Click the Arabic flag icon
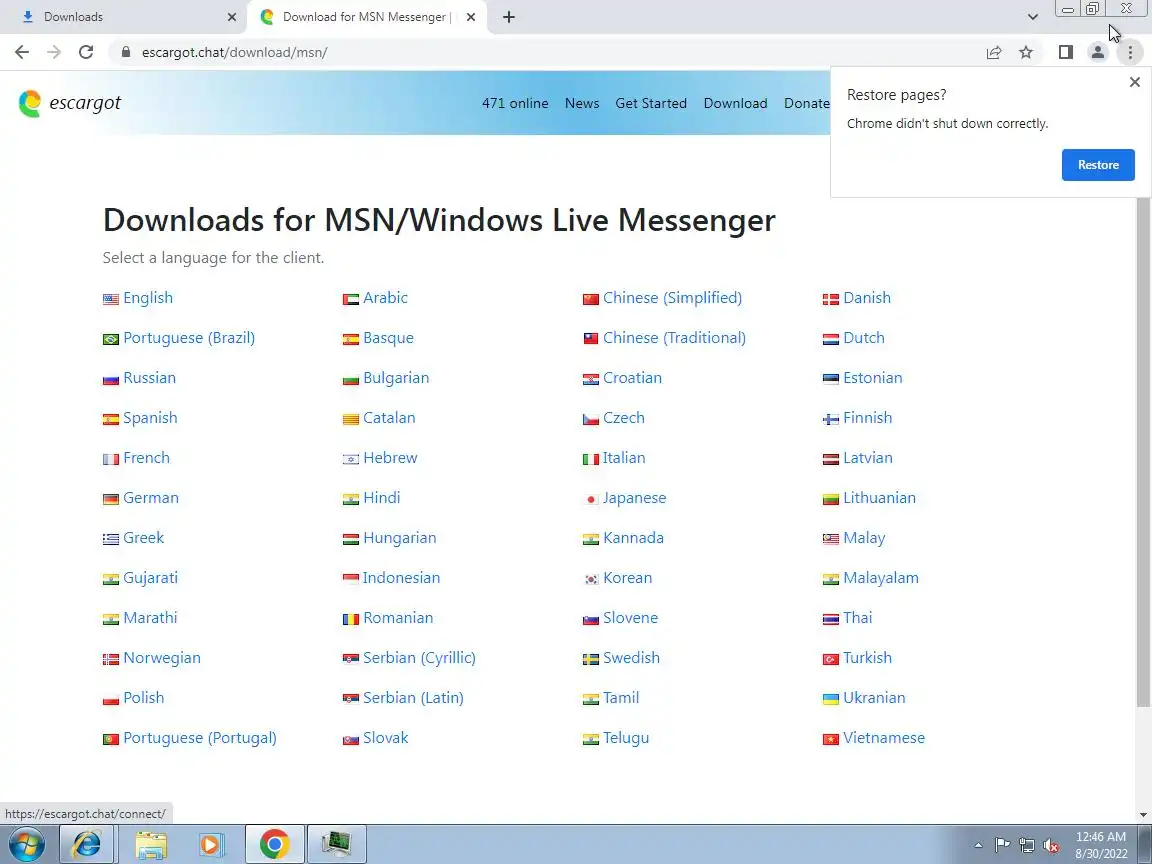 click(350, 299)
